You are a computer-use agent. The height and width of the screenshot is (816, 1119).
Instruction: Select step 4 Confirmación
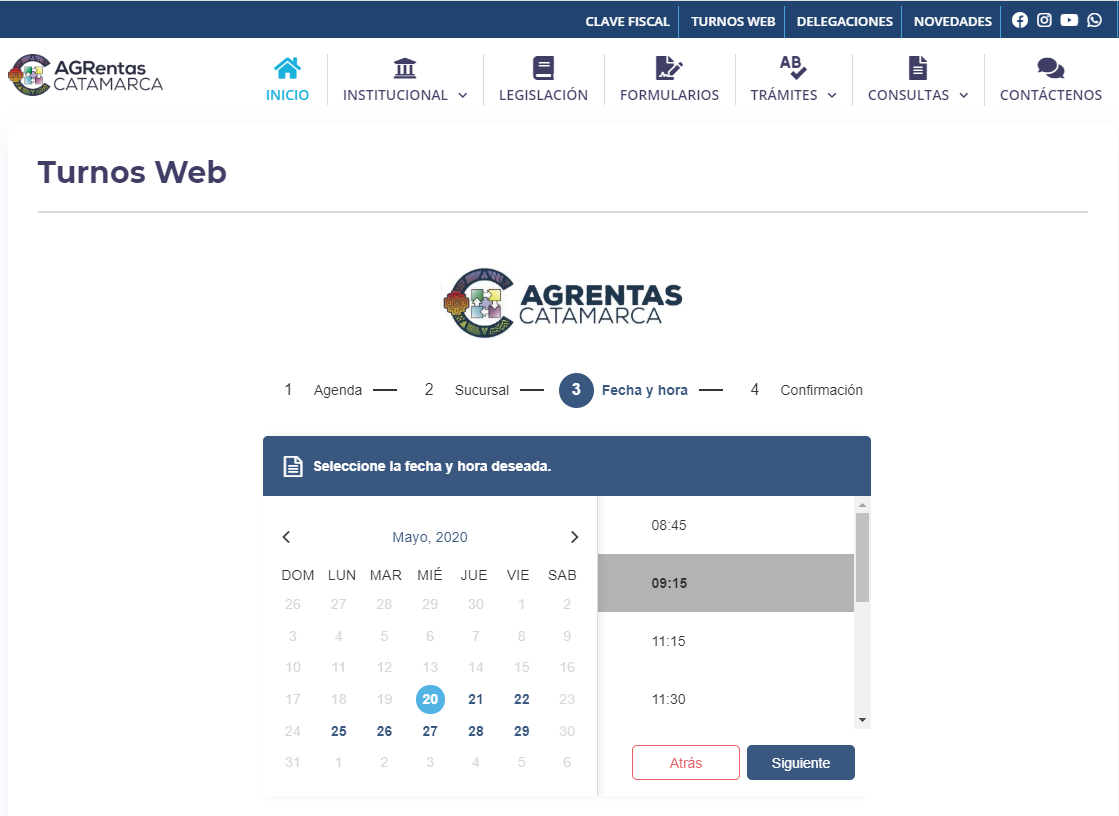click(x=806, y=390)
